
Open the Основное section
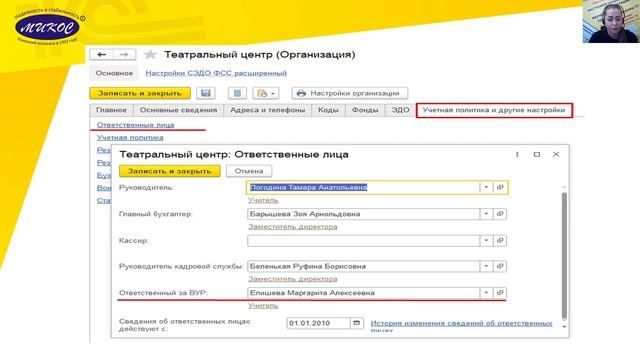(x=114, y=73)
